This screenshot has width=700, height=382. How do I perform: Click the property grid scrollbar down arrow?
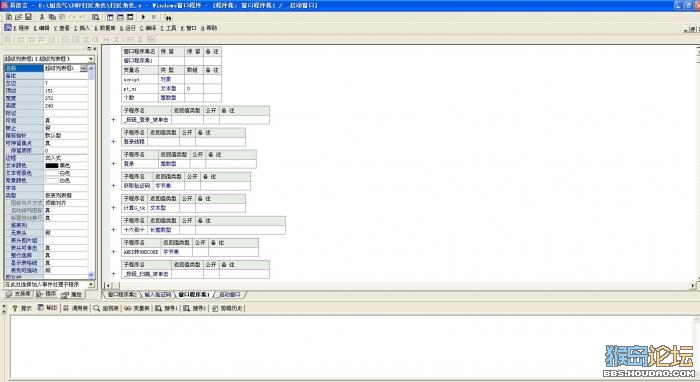coord(91,275)
